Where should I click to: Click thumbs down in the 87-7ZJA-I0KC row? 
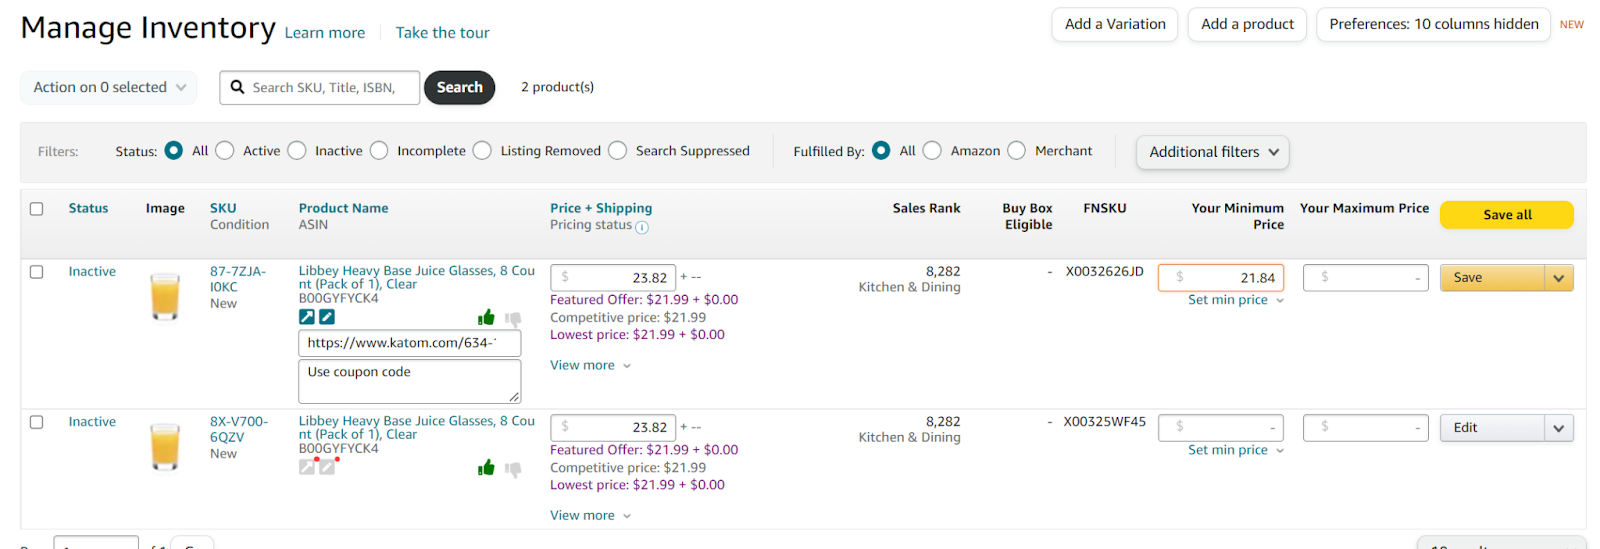tap(513, 319)
